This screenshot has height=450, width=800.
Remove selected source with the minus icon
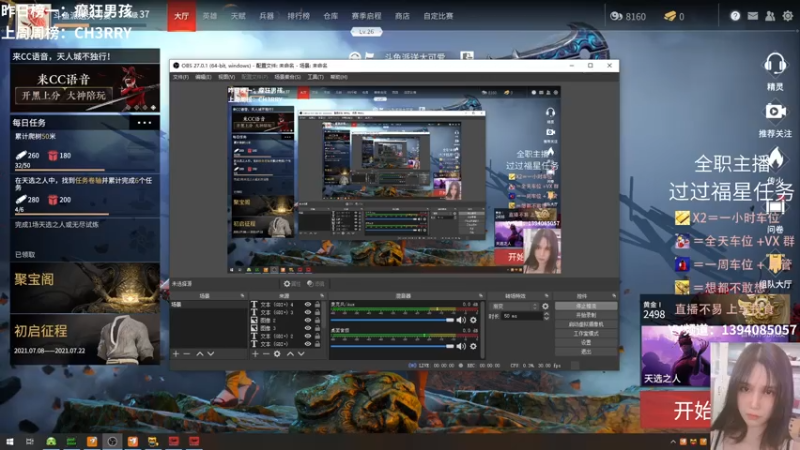tap(266, 354)
